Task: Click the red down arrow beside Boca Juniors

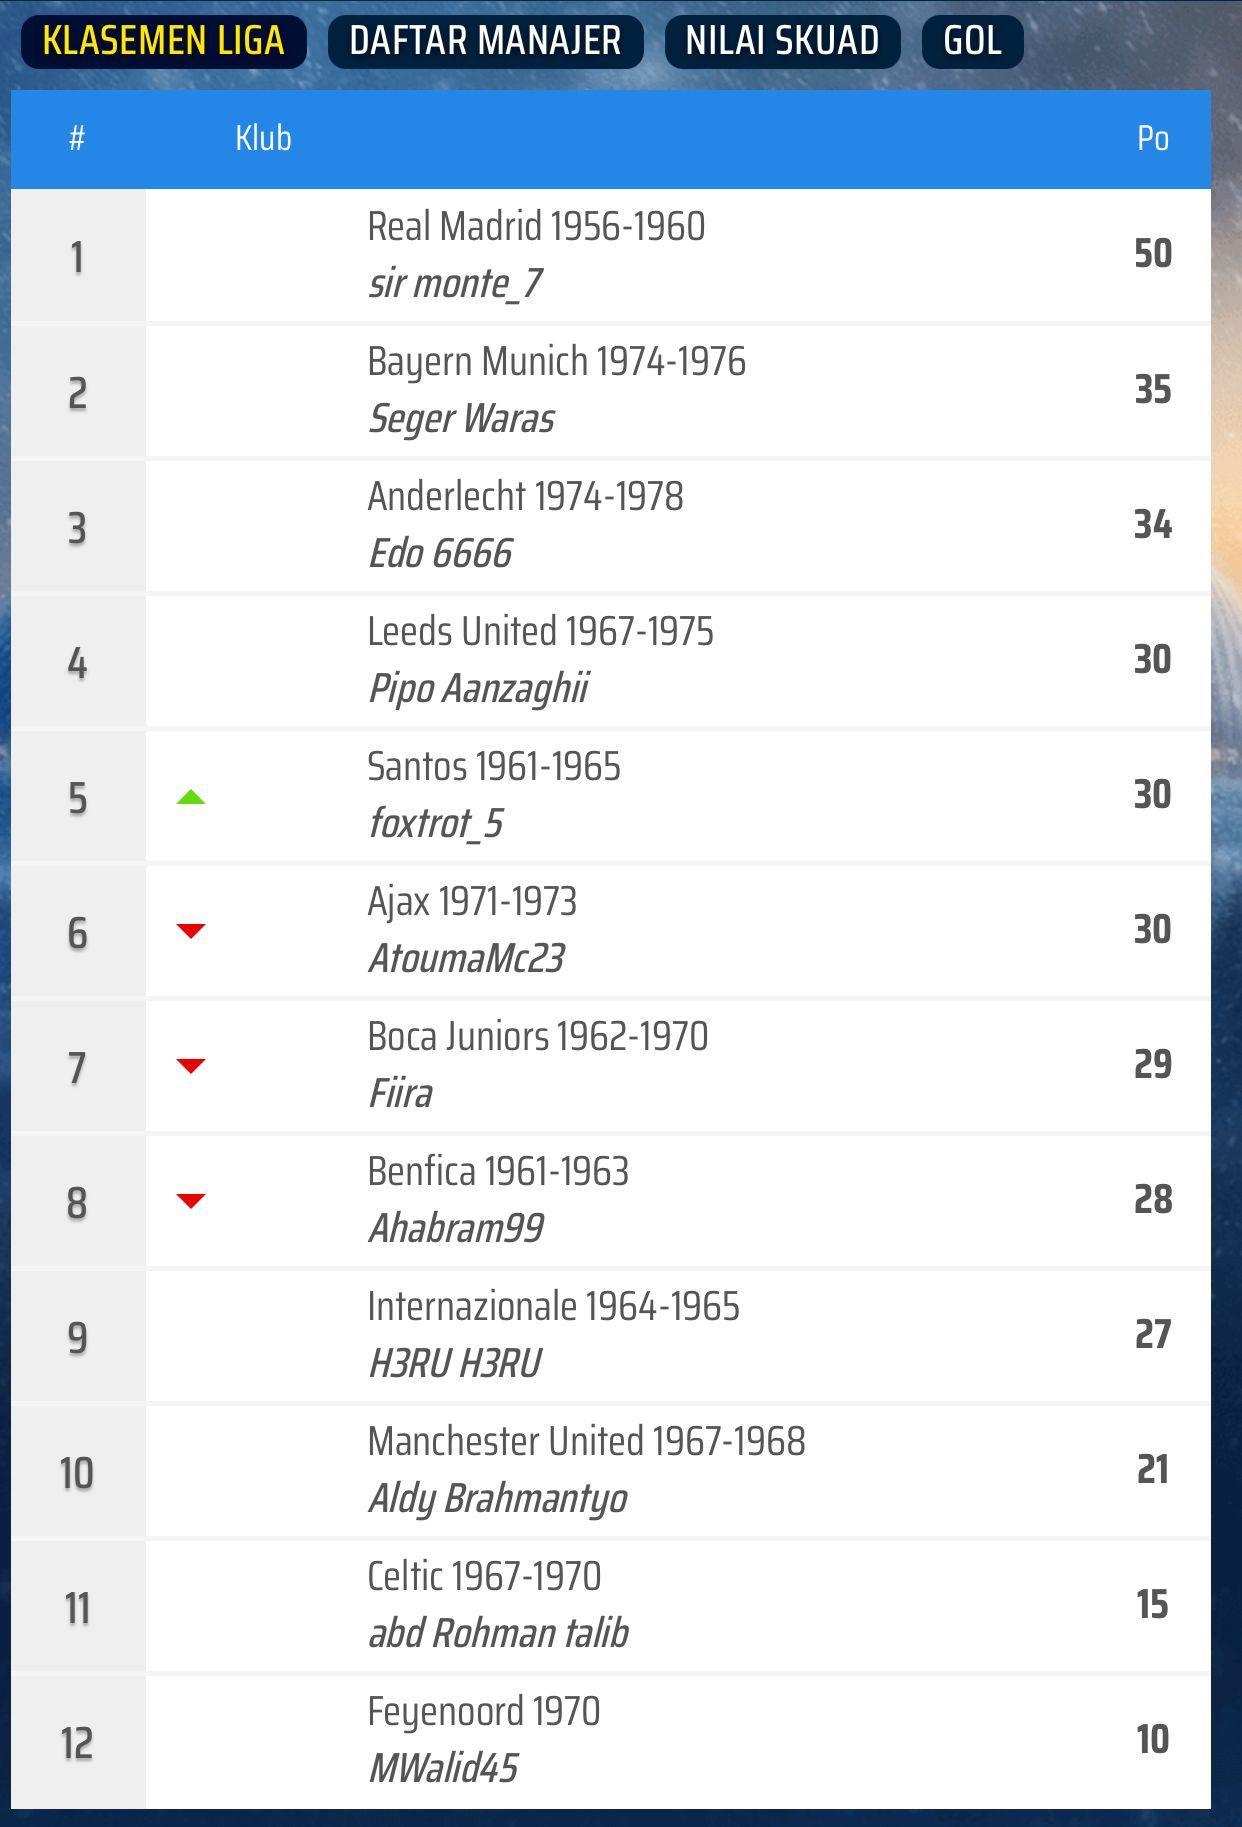Action: coord(191,1066)
